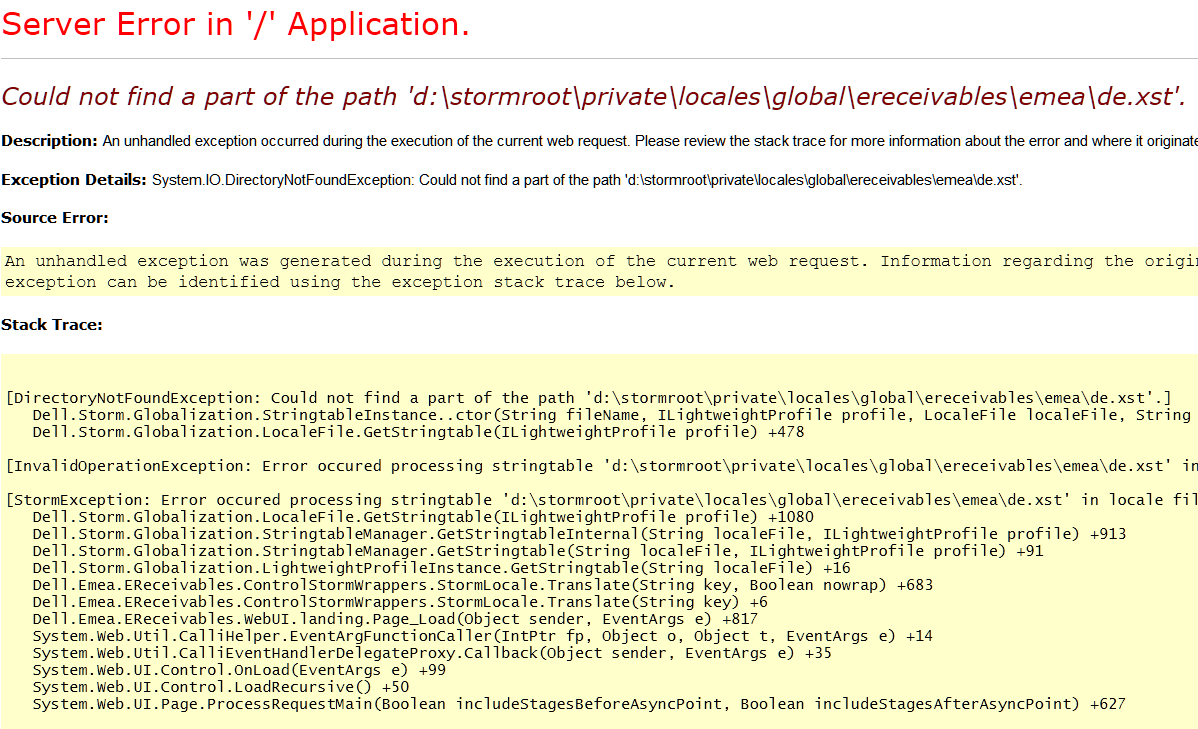Viewport: 1198px width, 729px height.
Task: Click the '[StormException:' stack trace line
Action: pyautogui.click(x=601, y=501)
